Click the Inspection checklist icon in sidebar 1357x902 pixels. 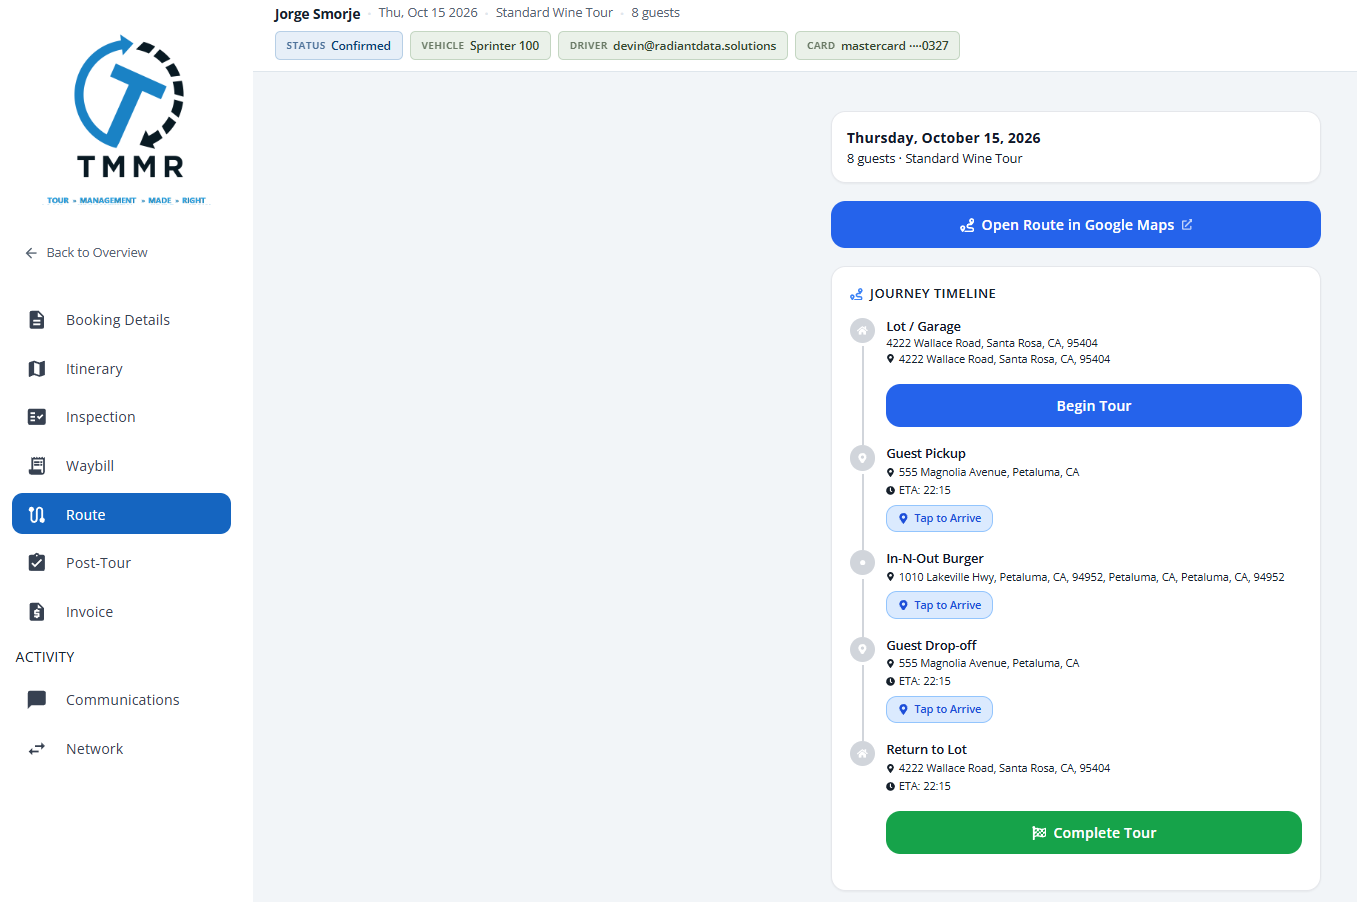click(x=37, y=417)
